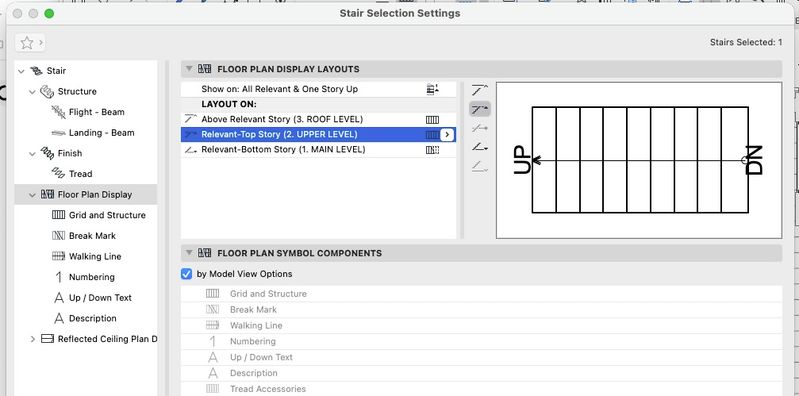The image size is (799, 396).
Task: Open layout popup arrow for Relevant-Top Story
Action: click(447, 135)
